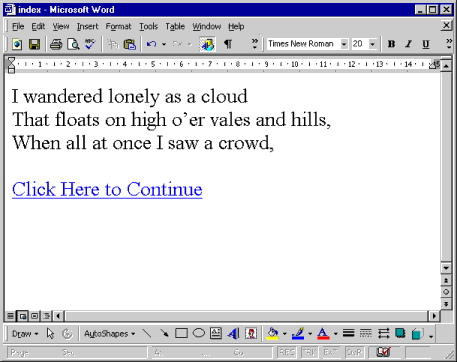
Task: Toggle Italic formatting
Action: pyautogui.click(x=409, y=44)
